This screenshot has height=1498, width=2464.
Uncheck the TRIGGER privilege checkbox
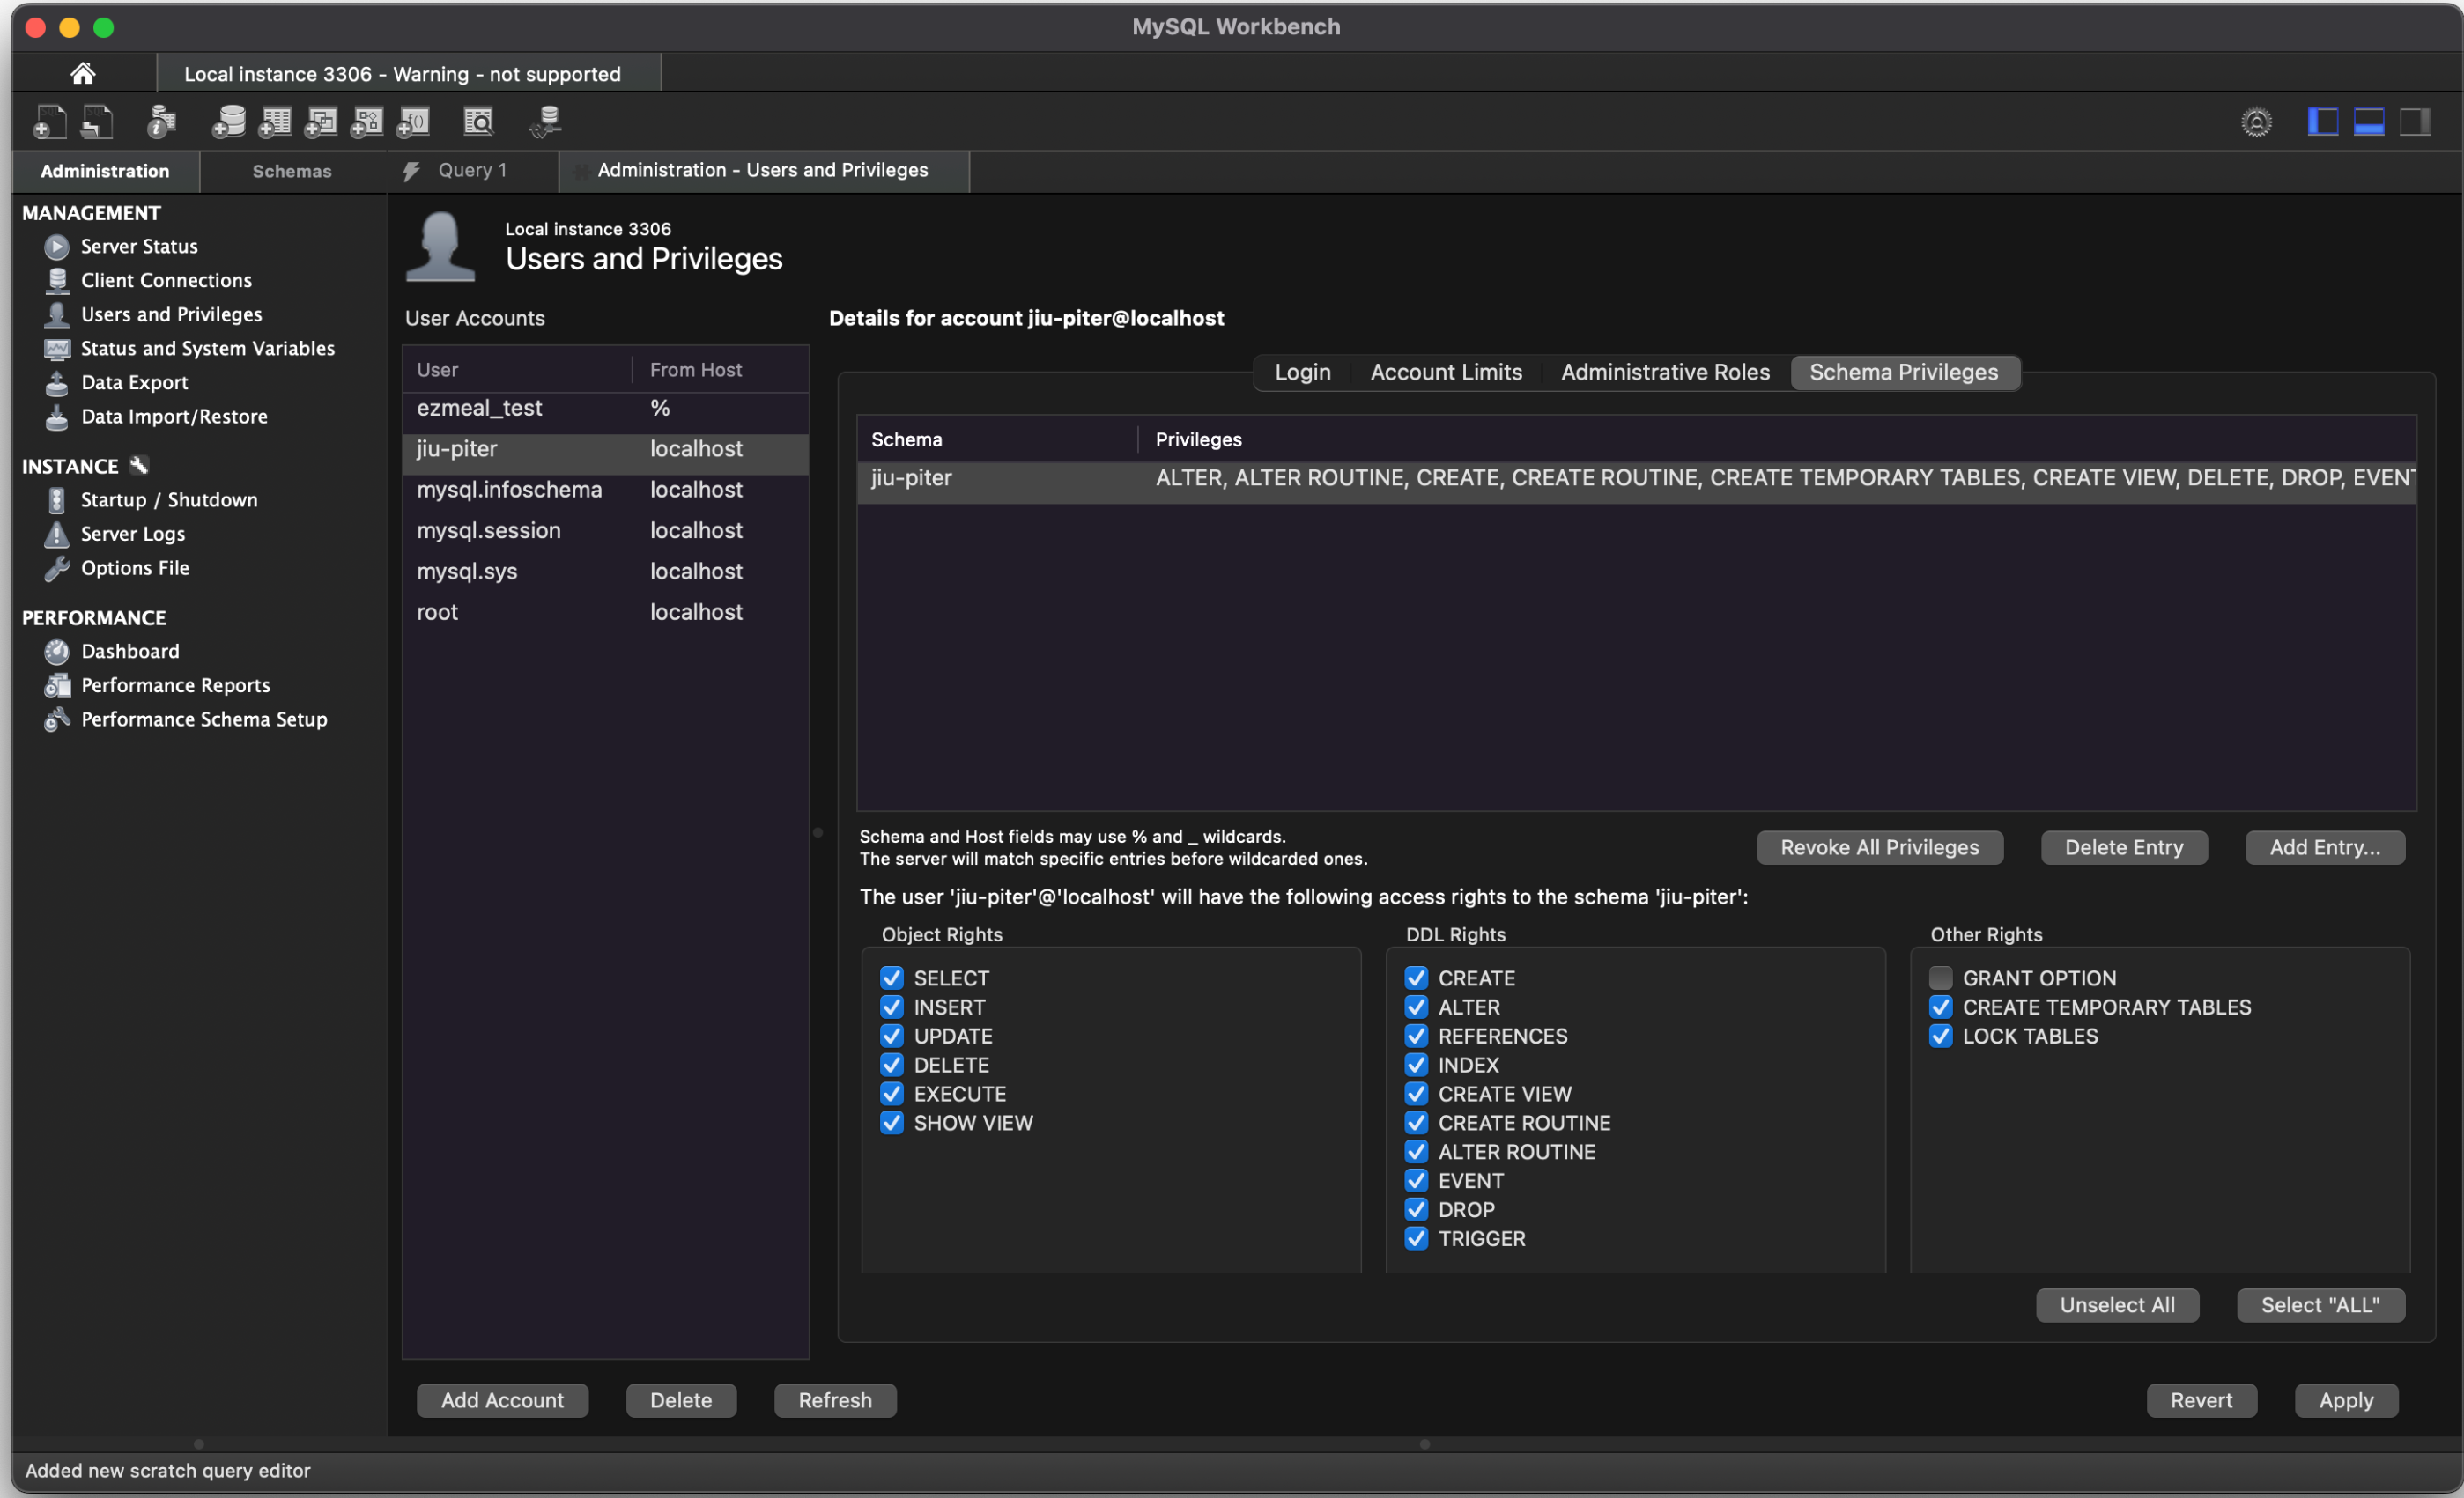[x=1416, y=1239]
